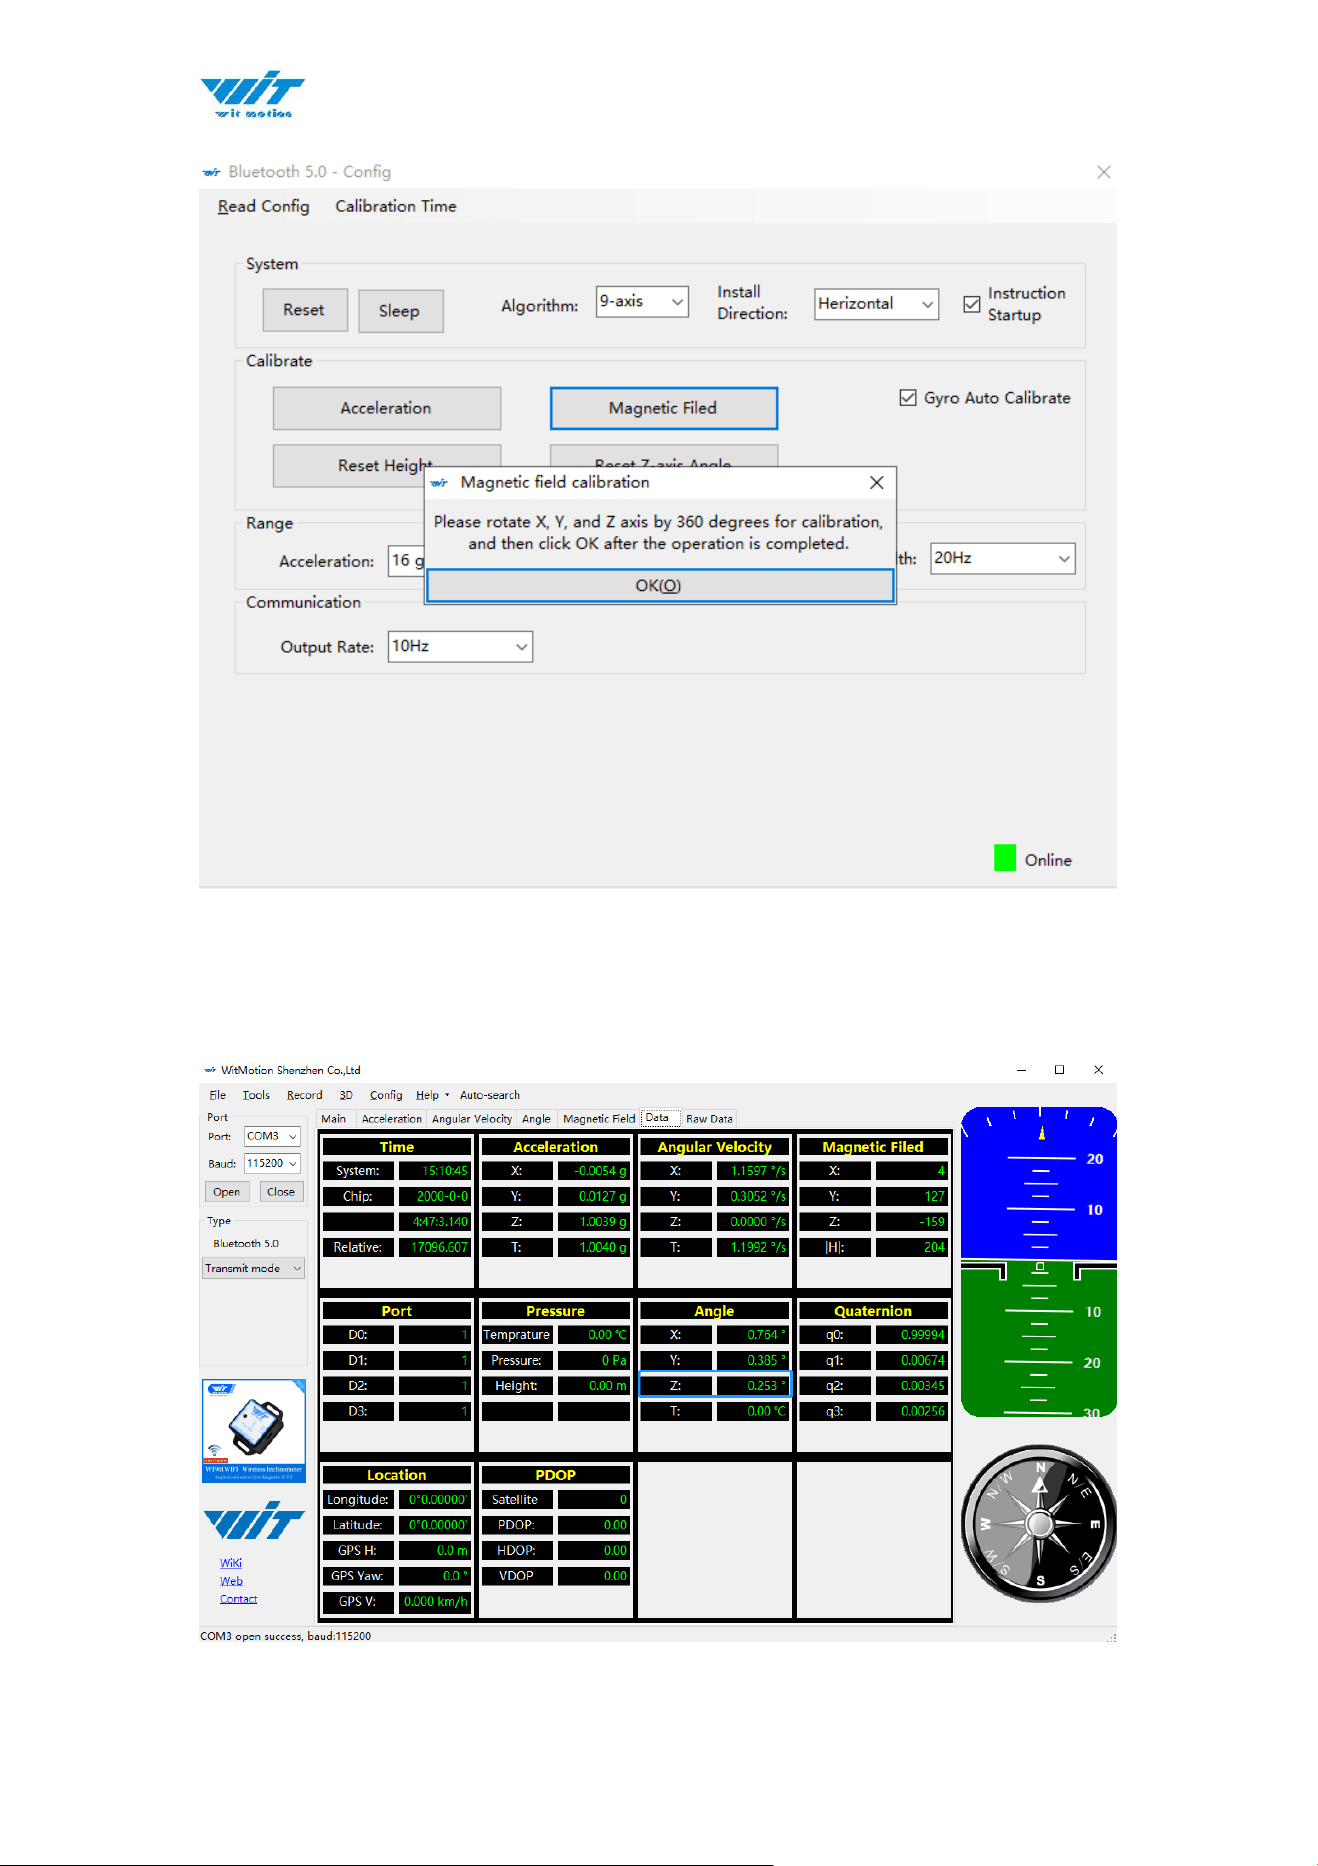Image resolution: width=1318 pixels, height=1866 pixels.
Task: Open the Algorithm 9-axis dropdown
Action: click(642, 301)
